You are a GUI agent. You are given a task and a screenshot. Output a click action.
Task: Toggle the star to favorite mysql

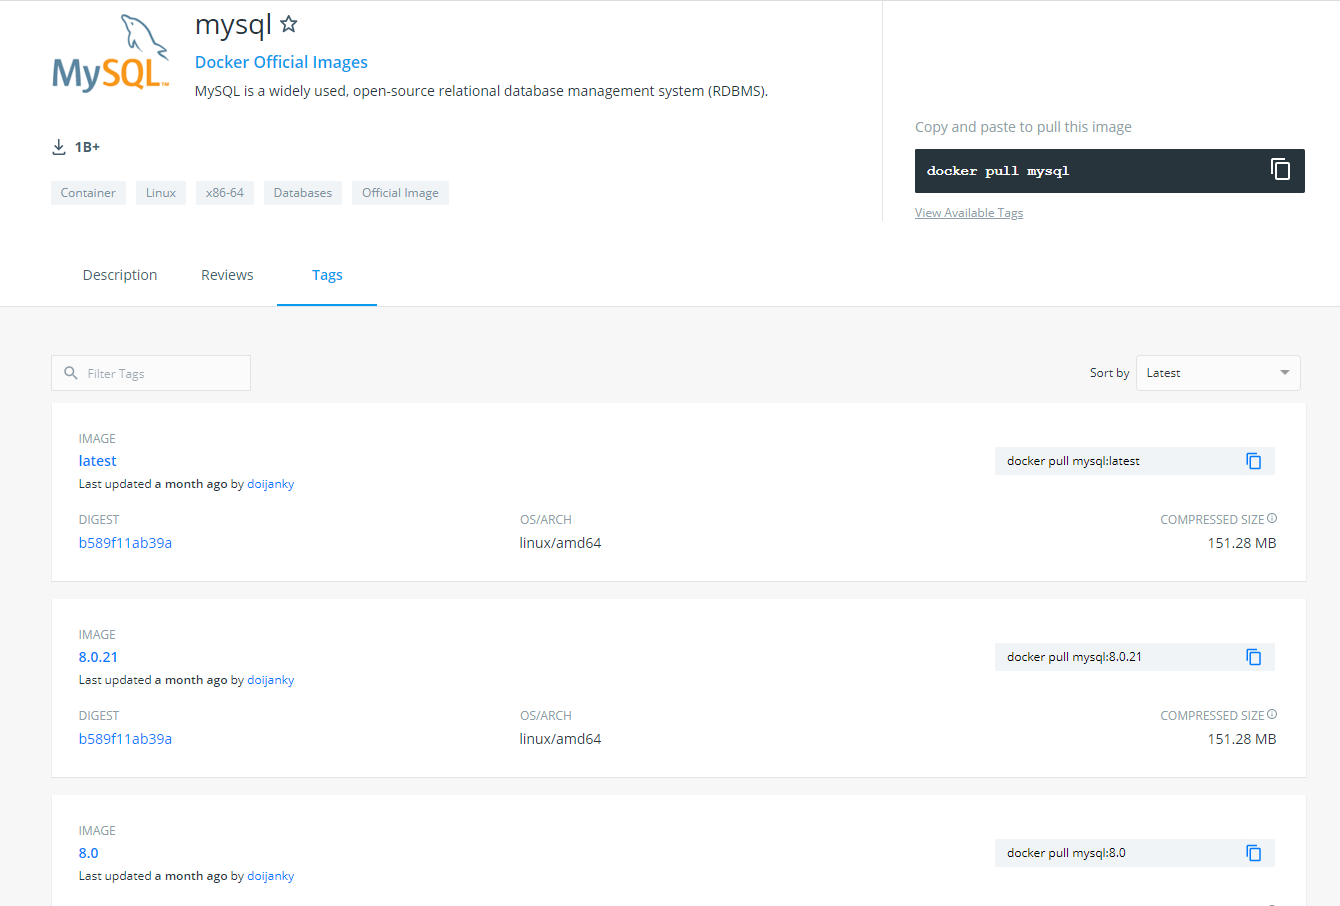pos(288,23)
